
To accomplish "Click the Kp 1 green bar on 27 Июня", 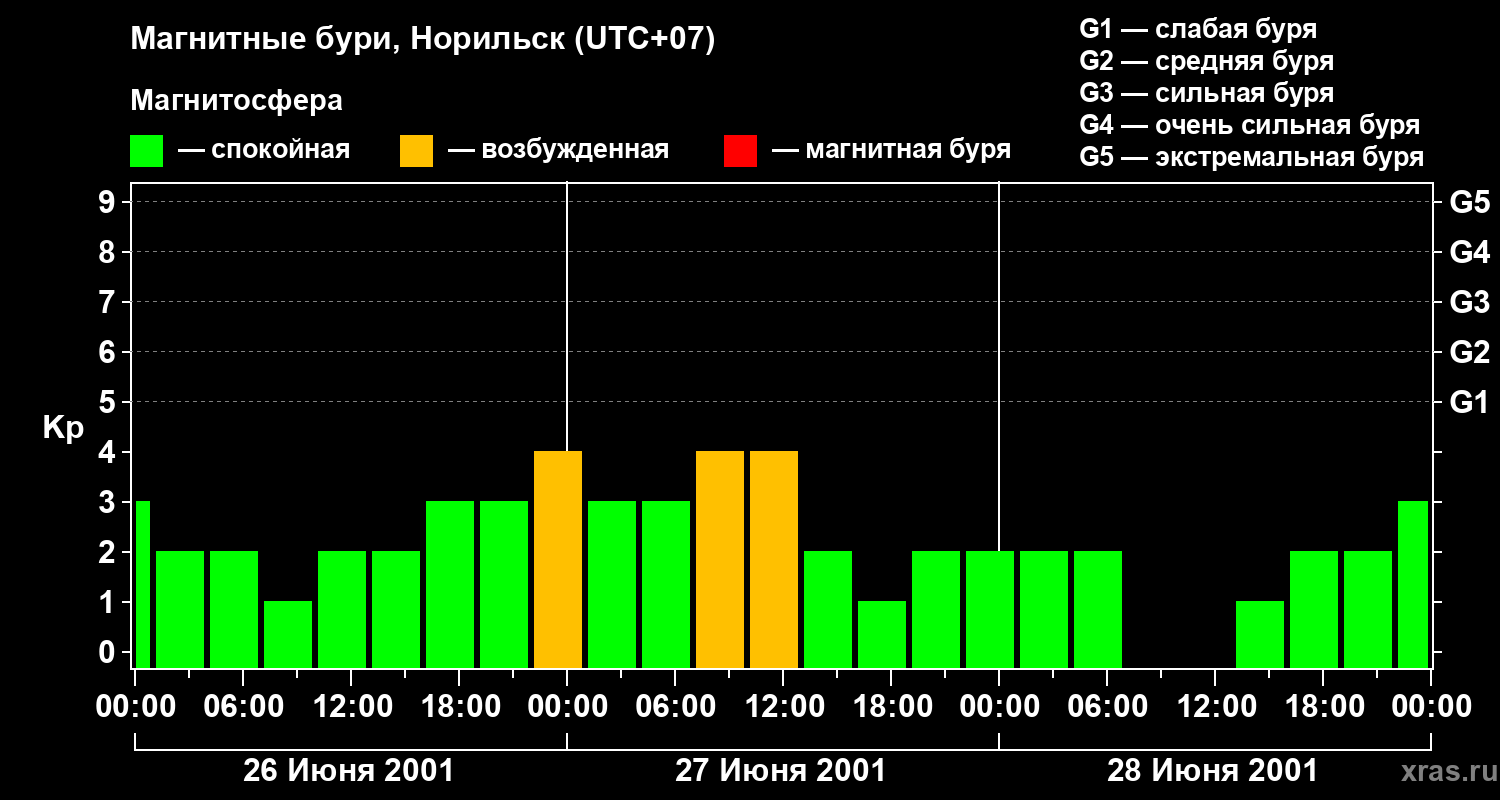I will (882, 634).
